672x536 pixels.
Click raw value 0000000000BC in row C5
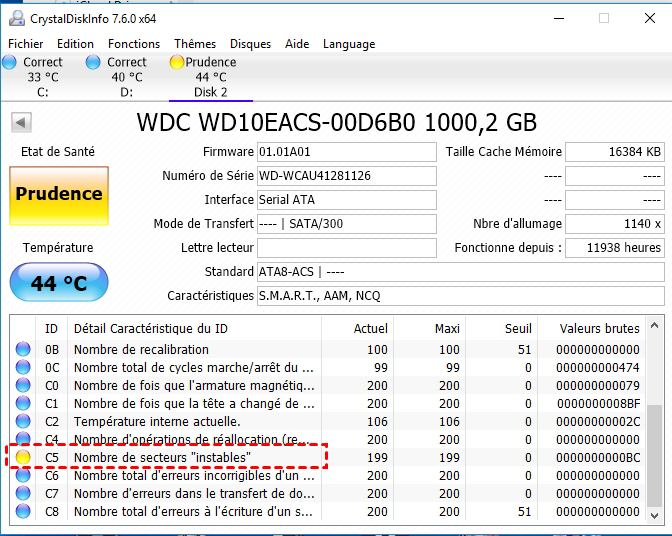[598, 458]
